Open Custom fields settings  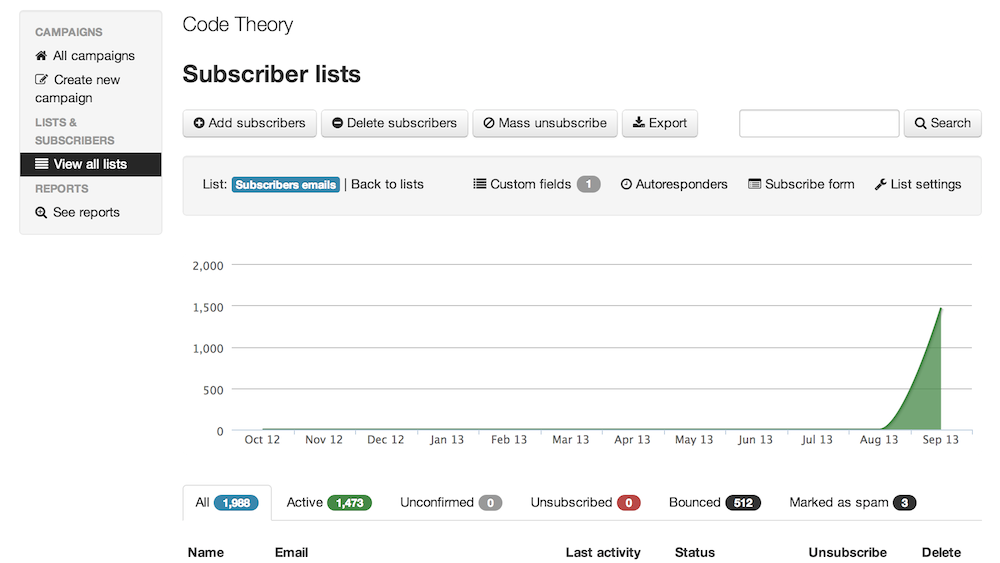coord(536,184)
